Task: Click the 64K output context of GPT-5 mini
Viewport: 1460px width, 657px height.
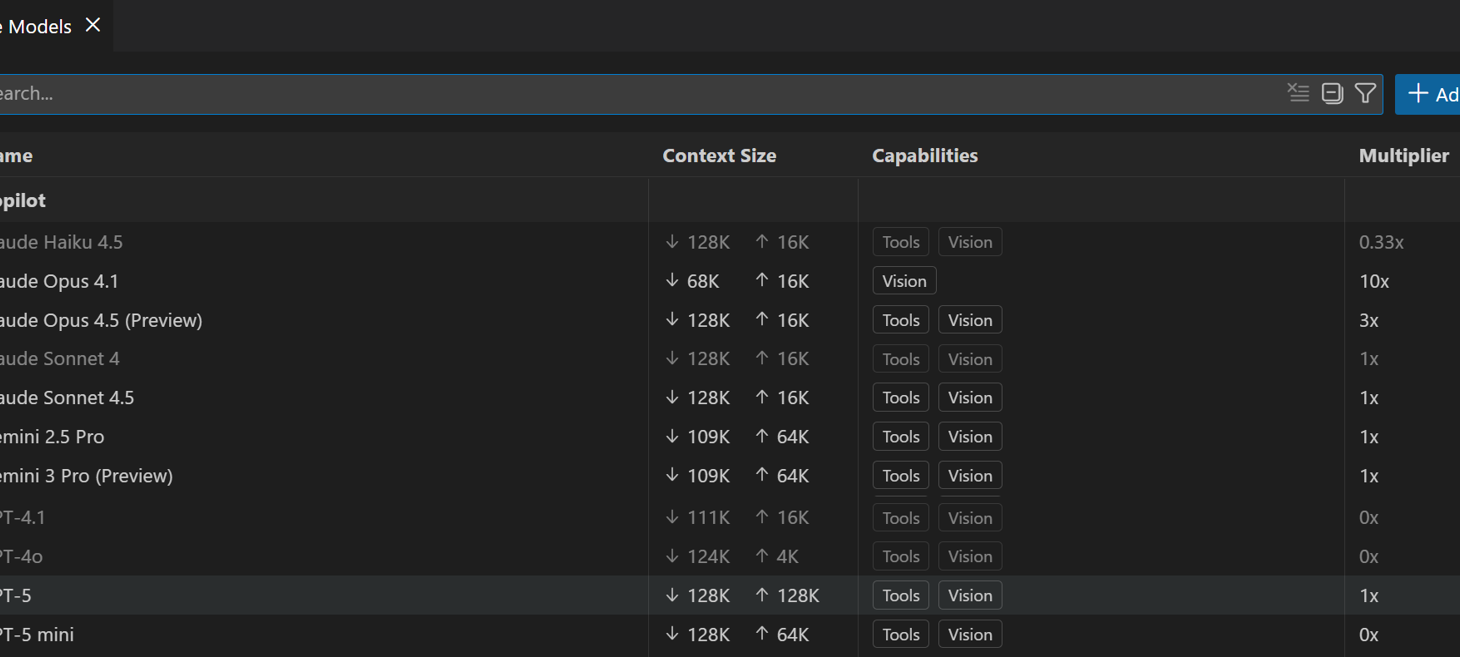Action: (x=782, y=634)
